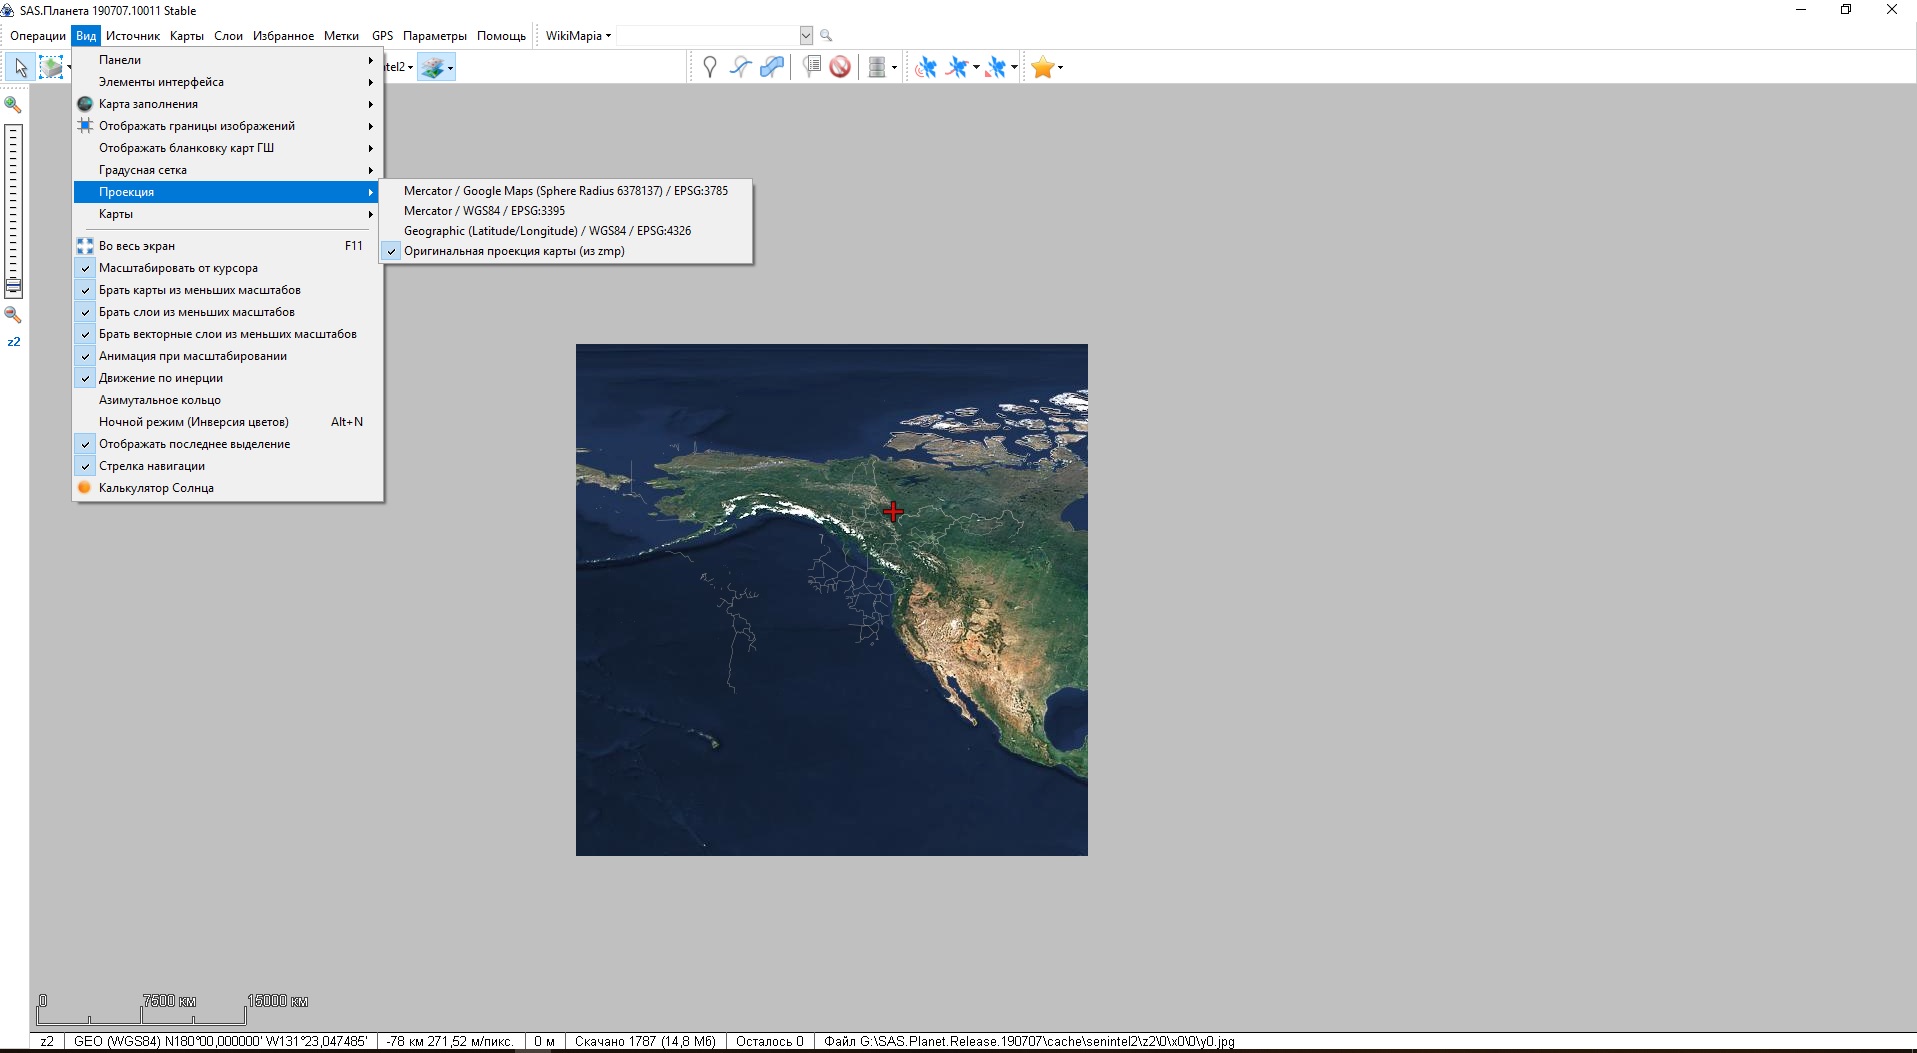This screenshot has height=1053, width=1917.
Task: Open the yellow star favorites icon
Action: pos(1042,67)
